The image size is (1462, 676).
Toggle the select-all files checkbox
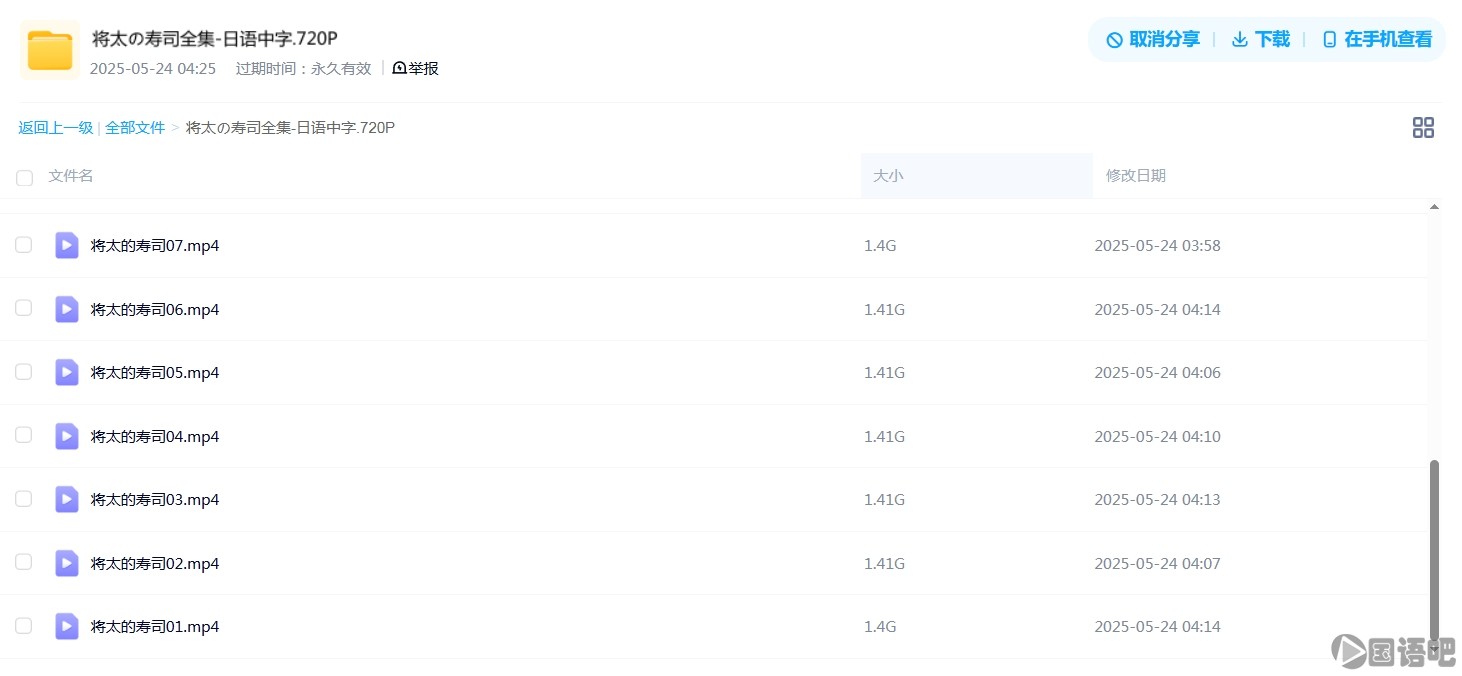pyautogui.click(x=24, y=177)
